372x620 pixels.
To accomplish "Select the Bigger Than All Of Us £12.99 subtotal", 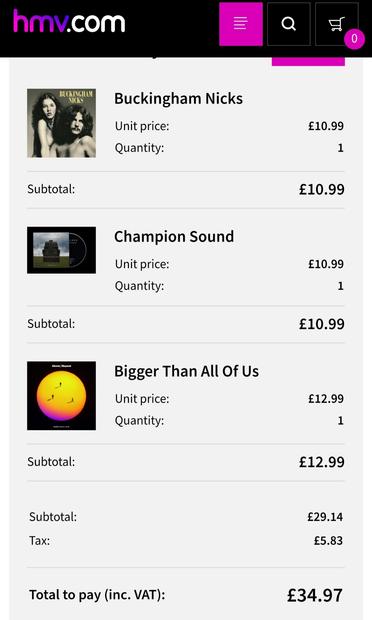I will (x=321, y=462).
